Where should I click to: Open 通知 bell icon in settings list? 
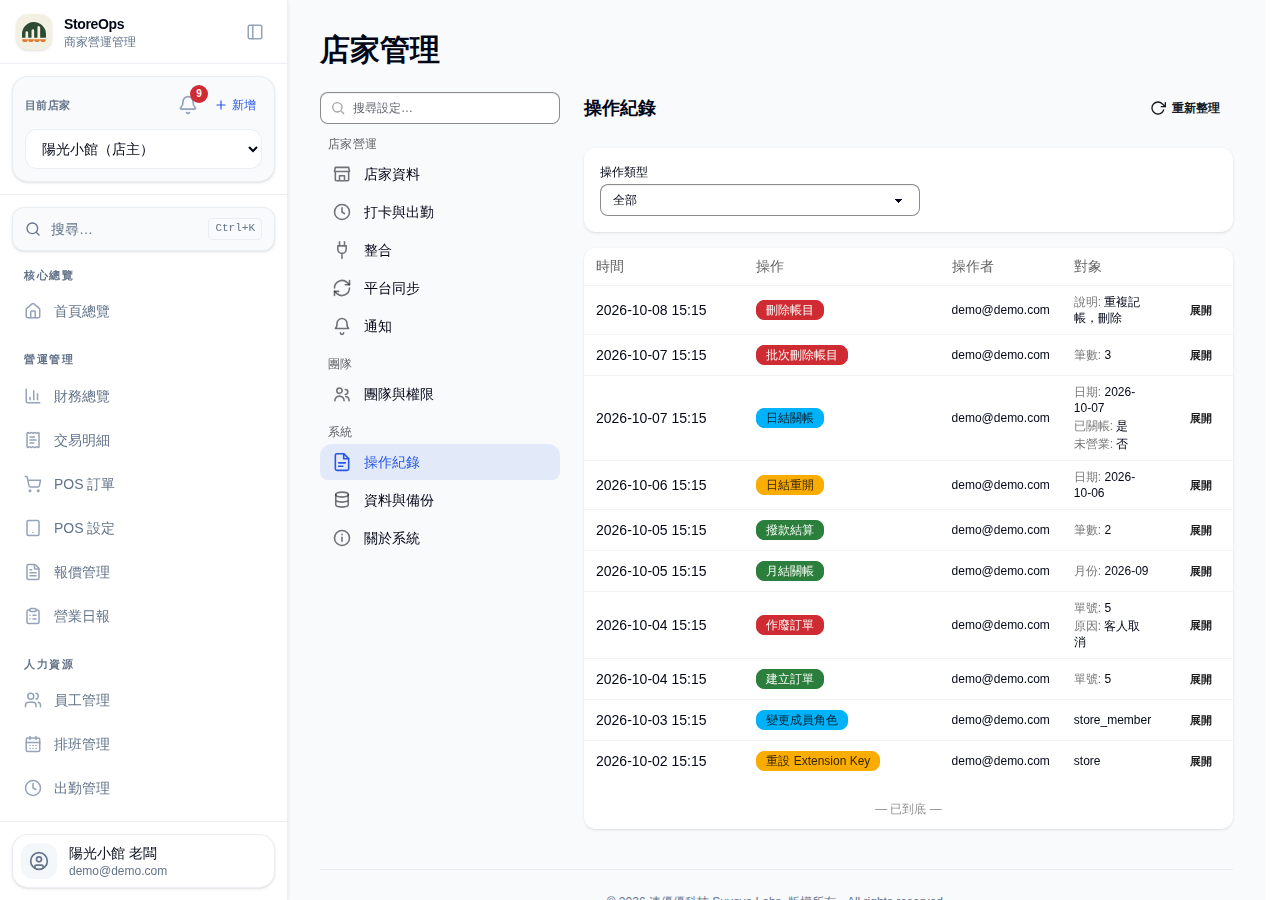342,326
